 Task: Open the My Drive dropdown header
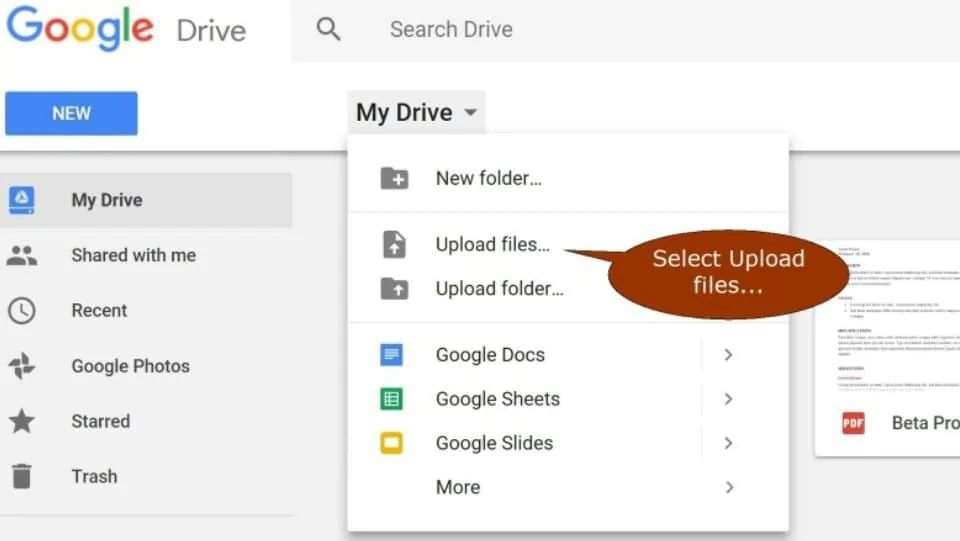tap(416, 112)
